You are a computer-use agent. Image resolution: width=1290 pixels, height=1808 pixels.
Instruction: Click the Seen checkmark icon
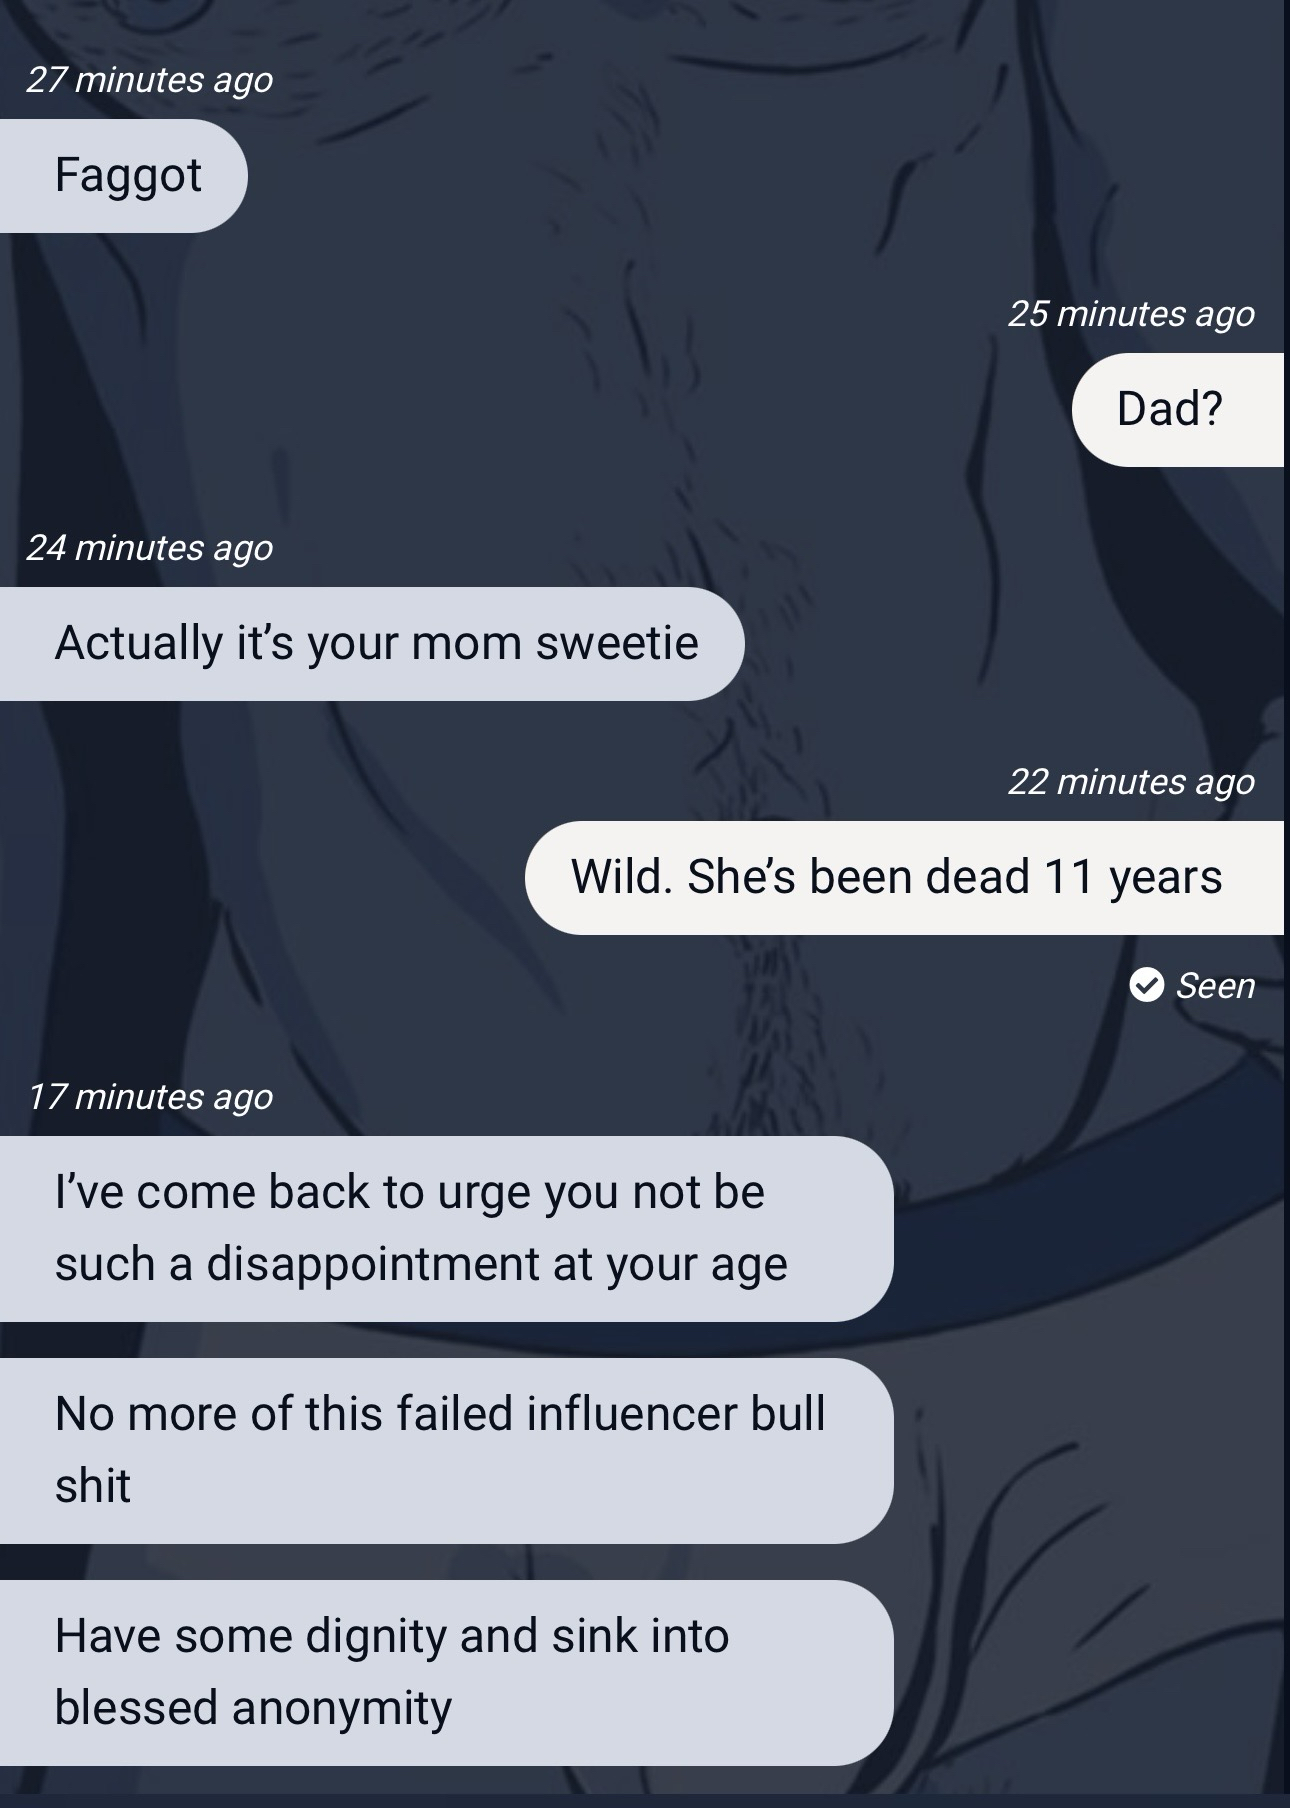1146,985
